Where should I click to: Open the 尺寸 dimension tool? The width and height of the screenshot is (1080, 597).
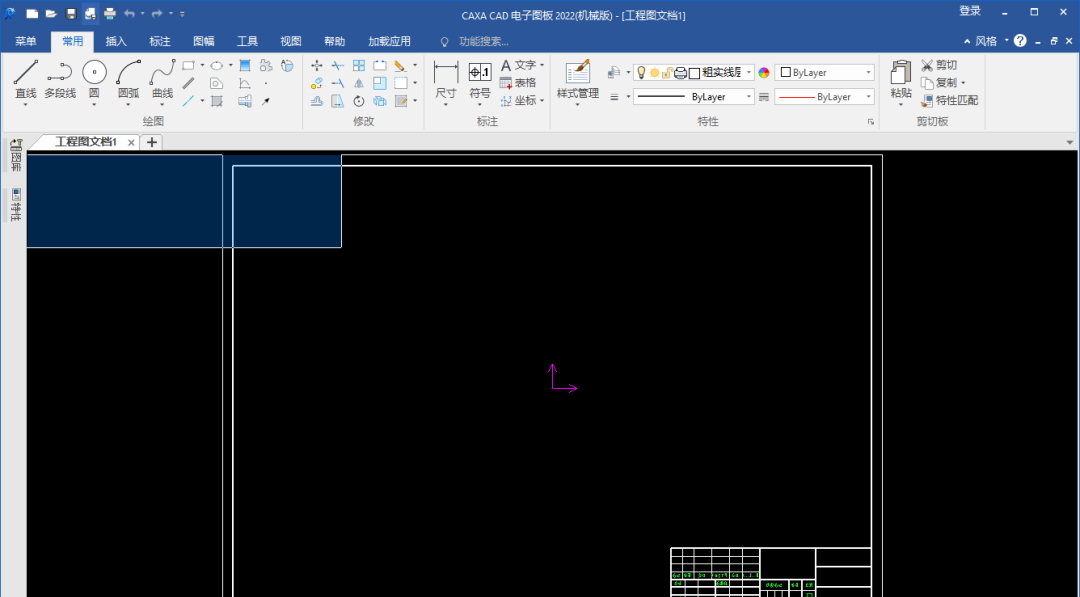446,79
